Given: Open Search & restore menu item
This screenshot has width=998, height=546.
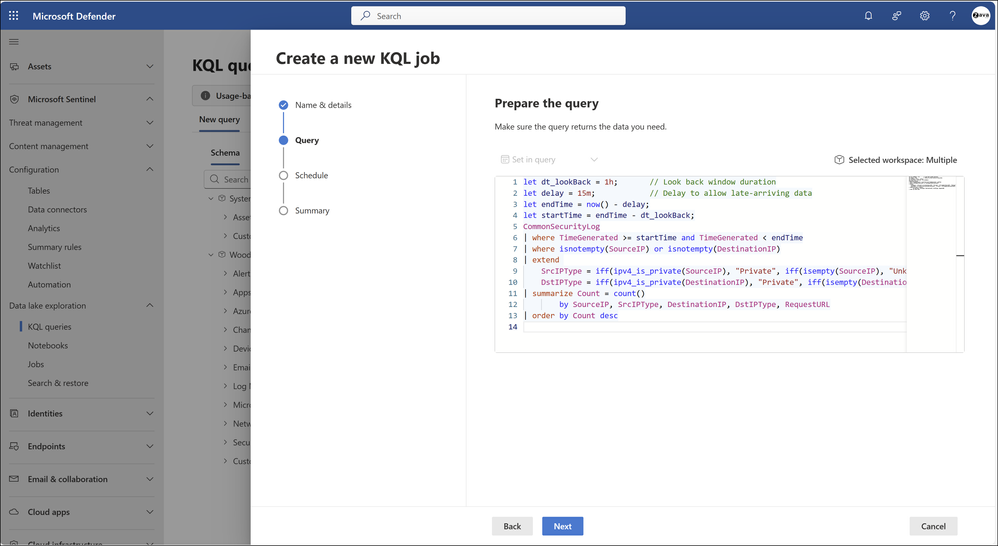Looking at the screenshot, I should click(58, 383).
